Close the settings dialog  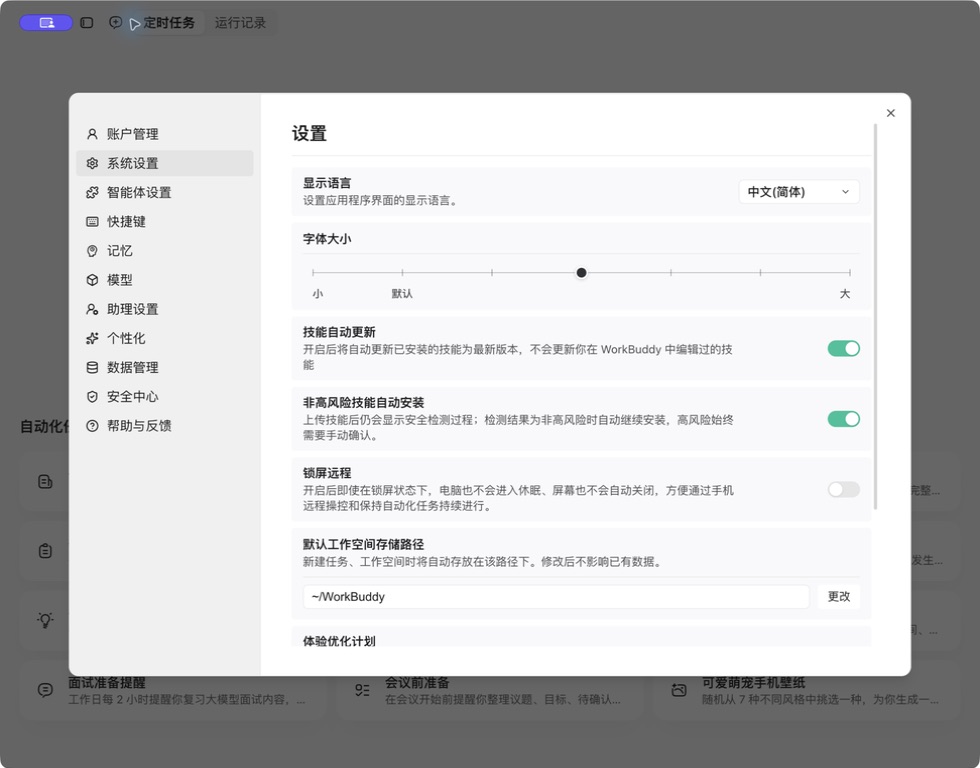[891, 113]
